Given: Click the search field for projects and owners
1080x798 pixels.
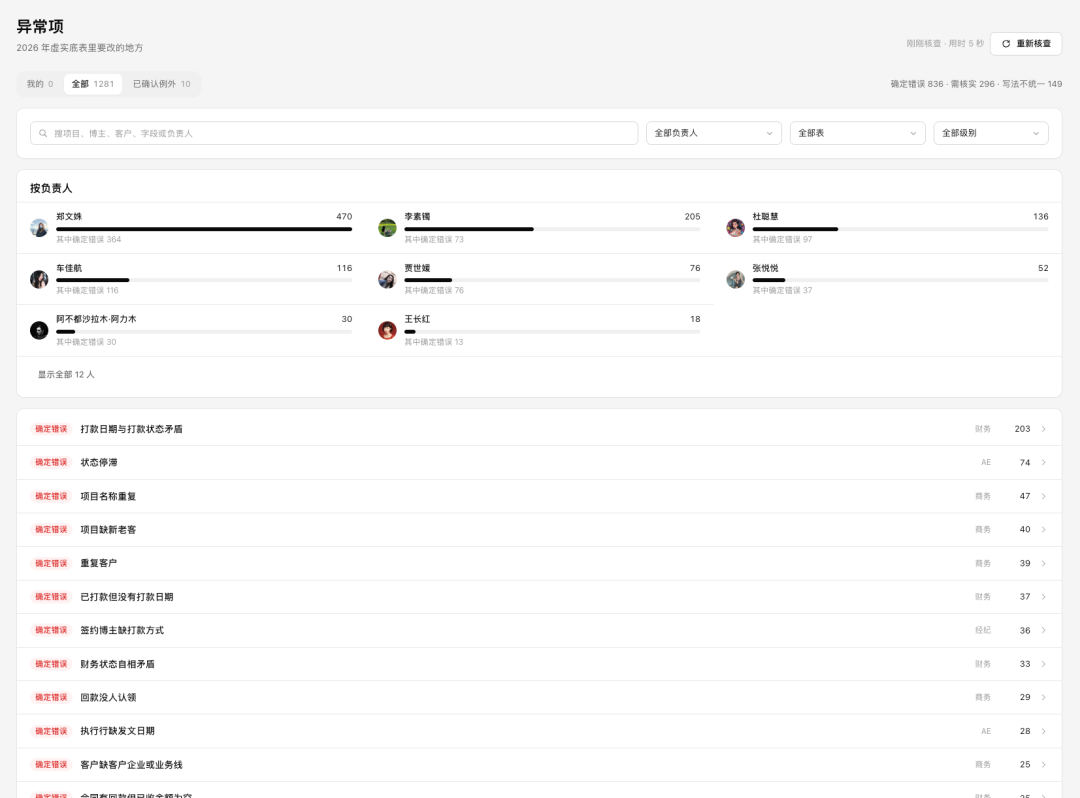Looking at the screenshot, I should tap(334, 134).
